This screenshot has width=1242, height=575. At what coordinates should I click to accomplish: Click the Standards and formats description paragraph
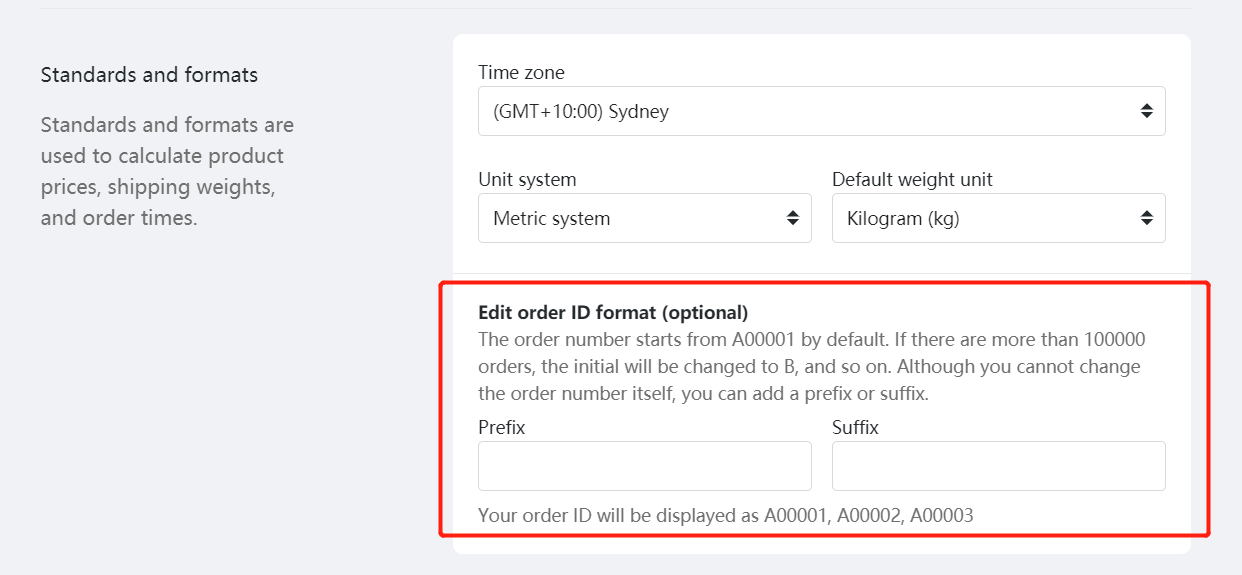pos(168,171)
